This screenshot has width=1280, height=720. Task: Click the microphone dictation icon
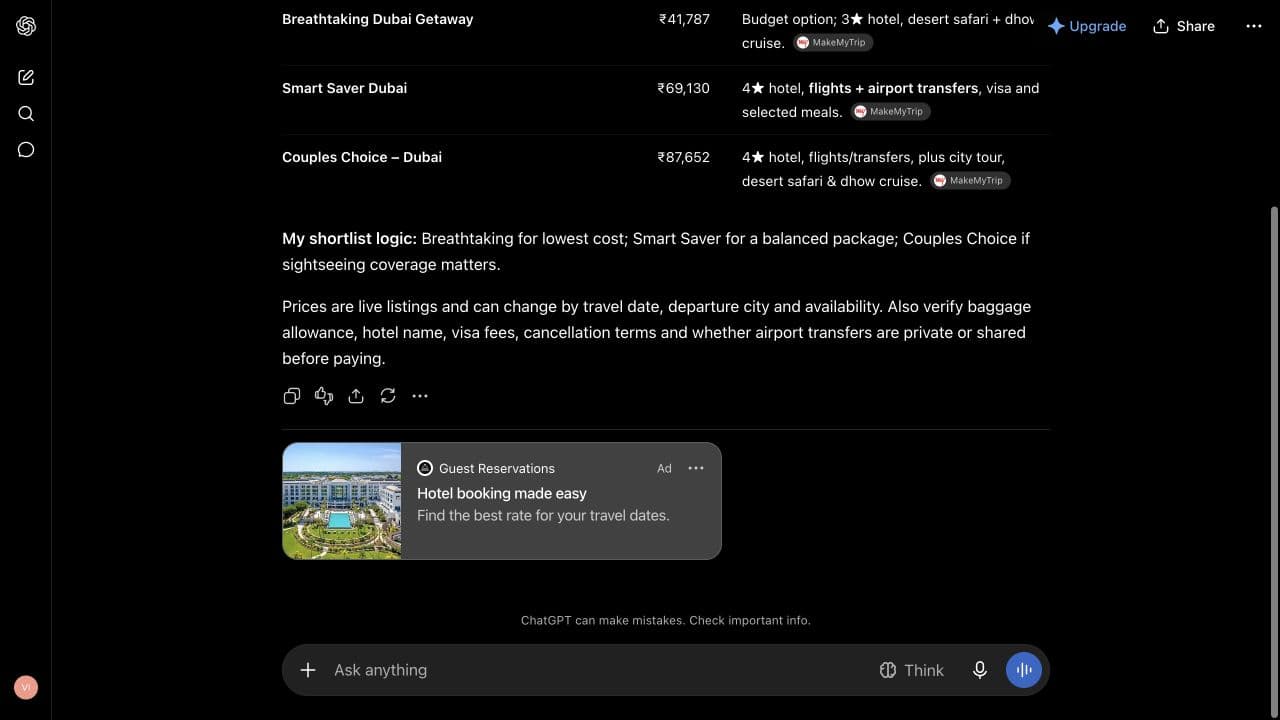[980, 670]
